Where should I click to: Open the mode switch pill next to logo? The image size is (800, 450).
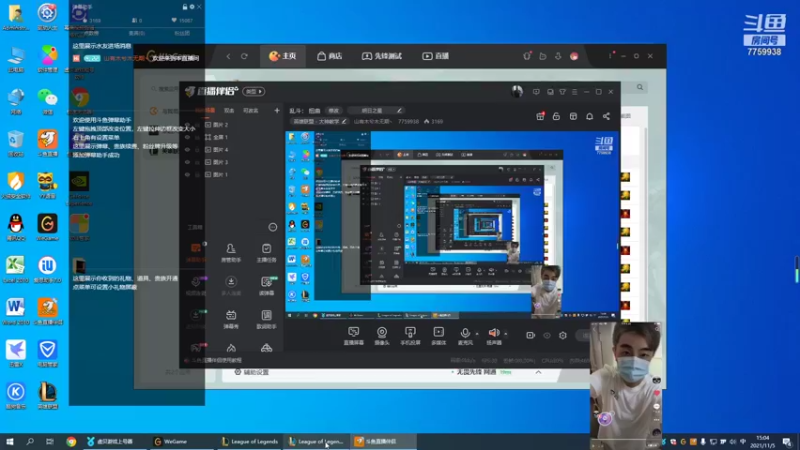click(254, 91)
